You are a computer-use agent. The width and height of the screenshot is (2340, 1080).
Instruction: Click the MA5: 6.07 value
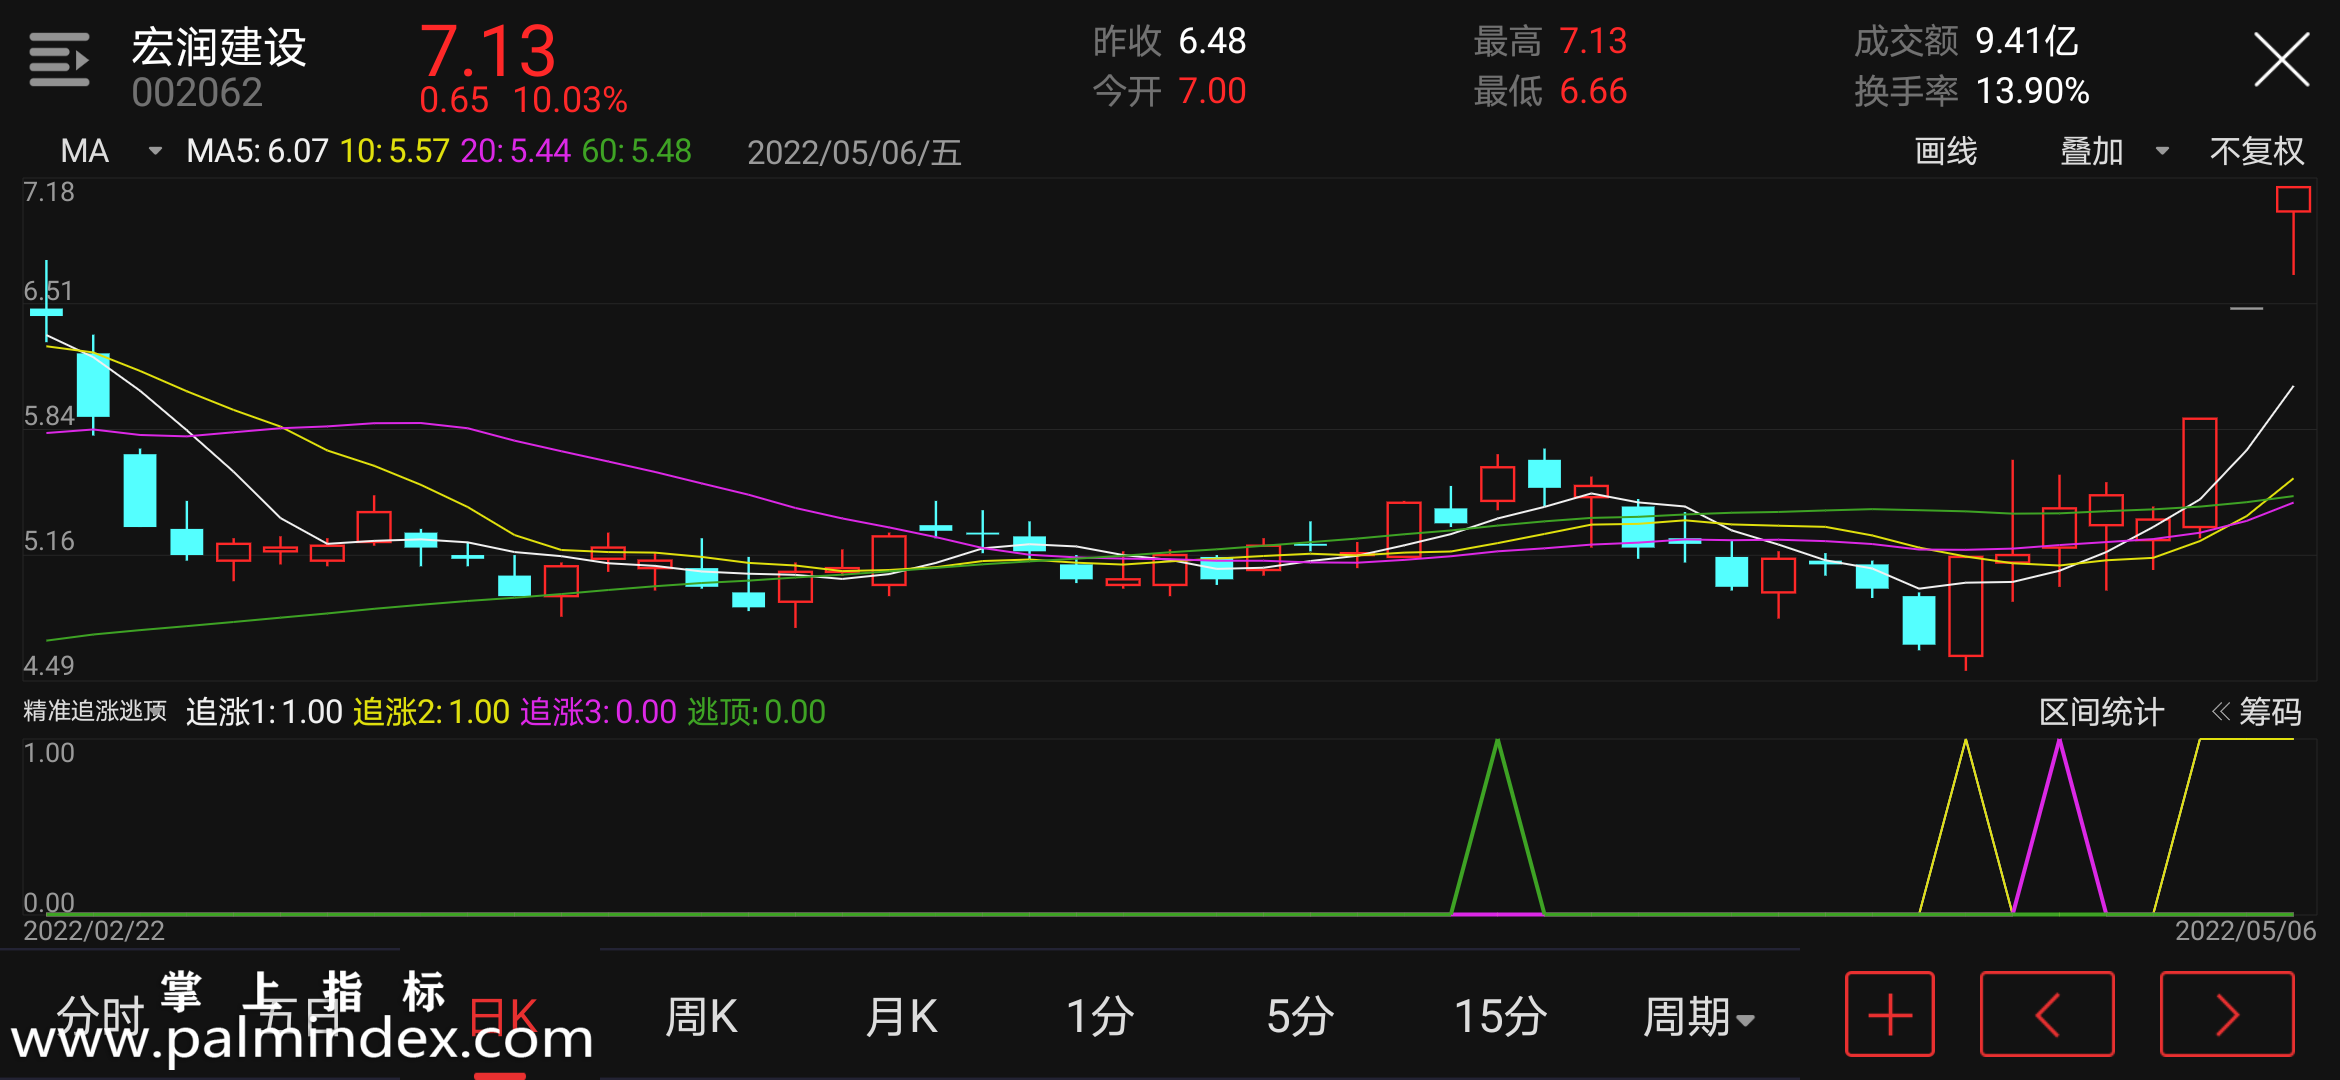tap(257, 151)
